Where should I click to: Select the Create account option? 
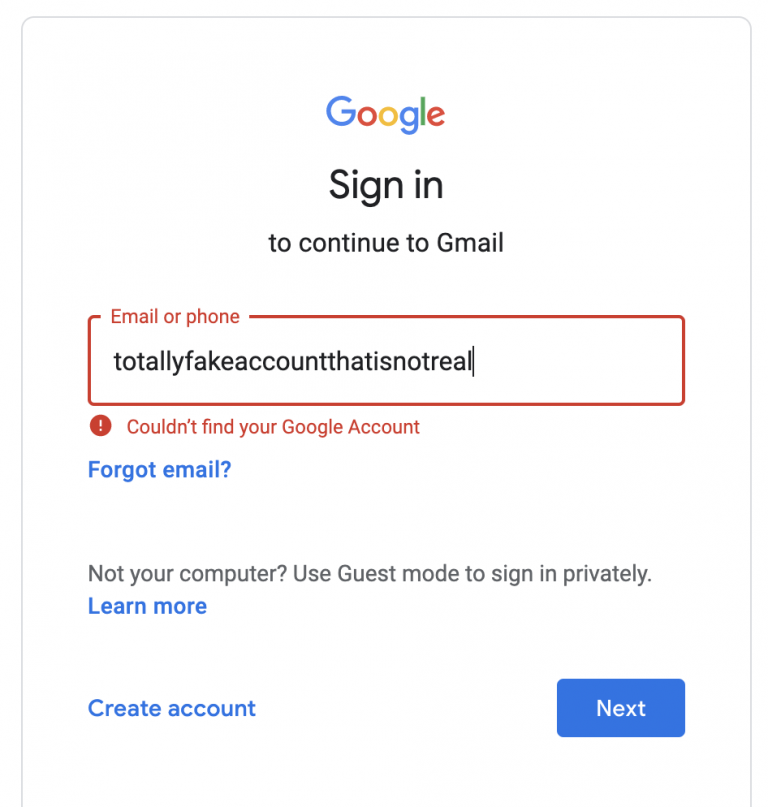(x=171, y=708)
